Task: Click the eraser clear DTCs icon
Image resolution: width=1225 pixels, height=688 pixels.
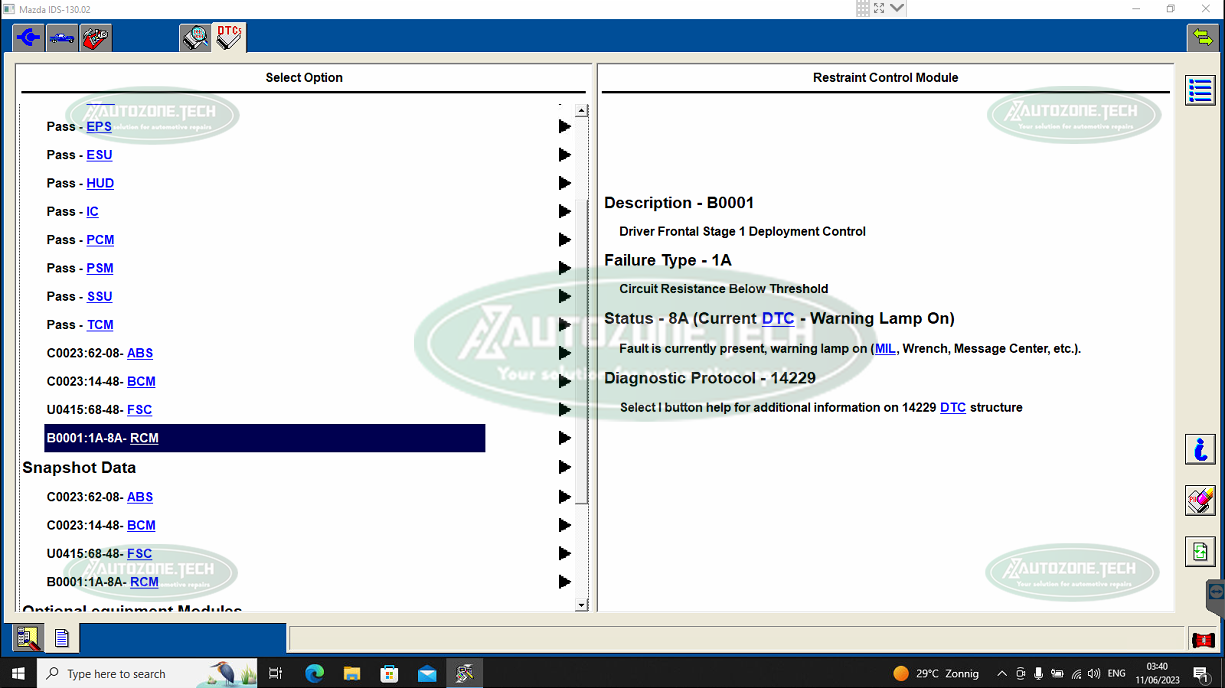Action: [x=1200, y=500]
